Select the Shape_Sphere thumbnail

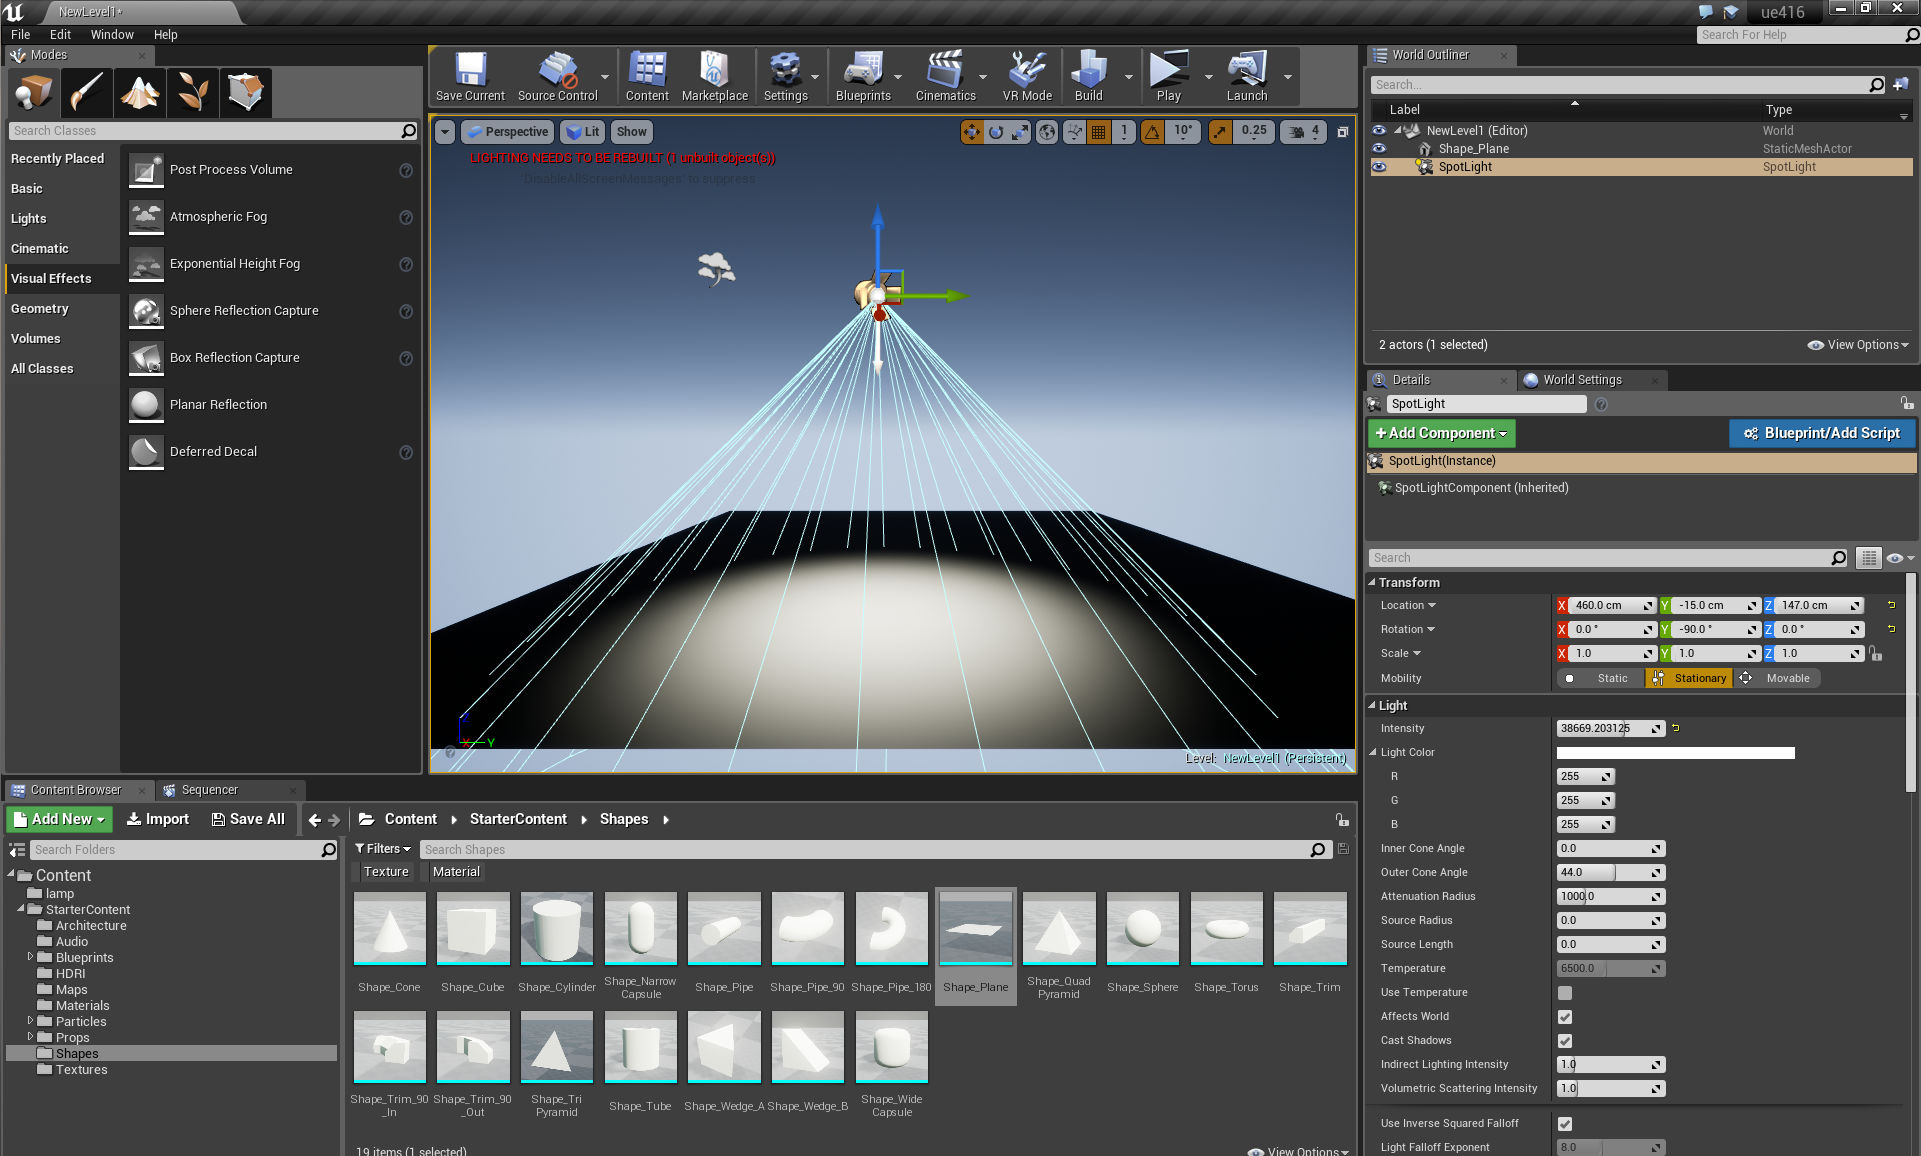[x=1142, y=929]
